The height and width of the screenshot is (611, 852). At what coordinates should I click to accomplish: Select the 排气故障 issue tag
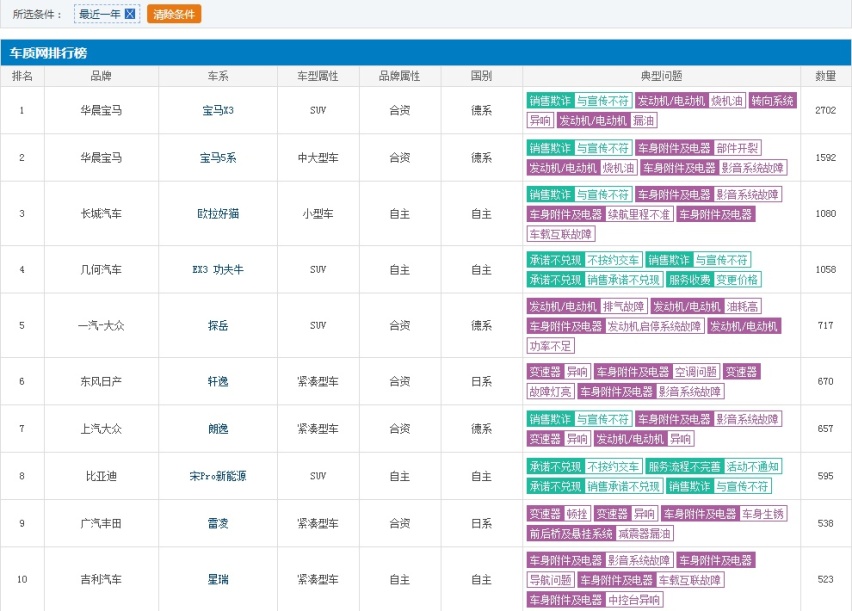(623, 306)
